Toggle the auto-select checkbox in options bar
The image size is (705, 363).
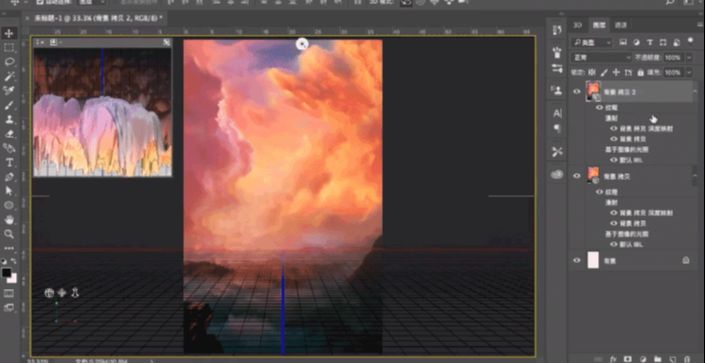click(x=40, y=2)
